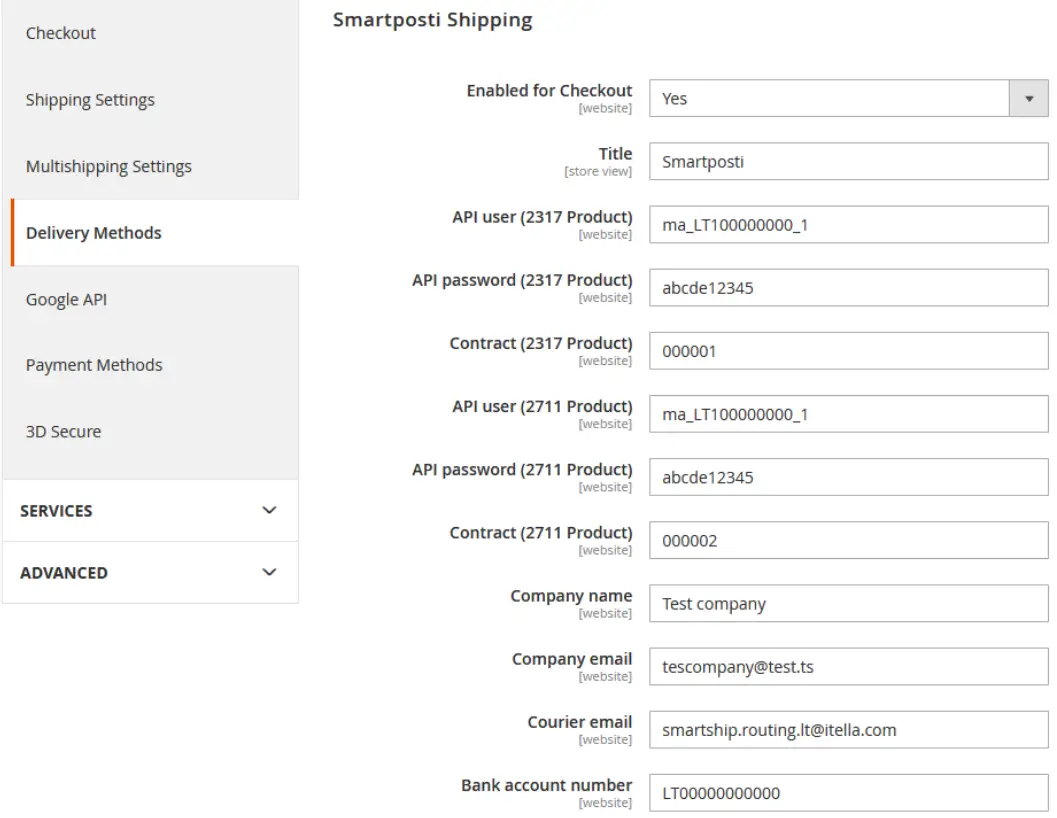Click the Courier email label
The height and width of the screenshot is (818, 1057).
[x=580, y=722]
